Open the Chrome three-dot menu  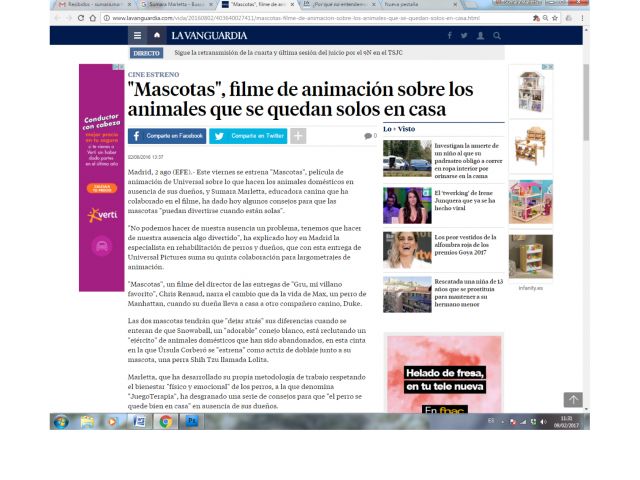pyautogui.click(x=582, y=18)
